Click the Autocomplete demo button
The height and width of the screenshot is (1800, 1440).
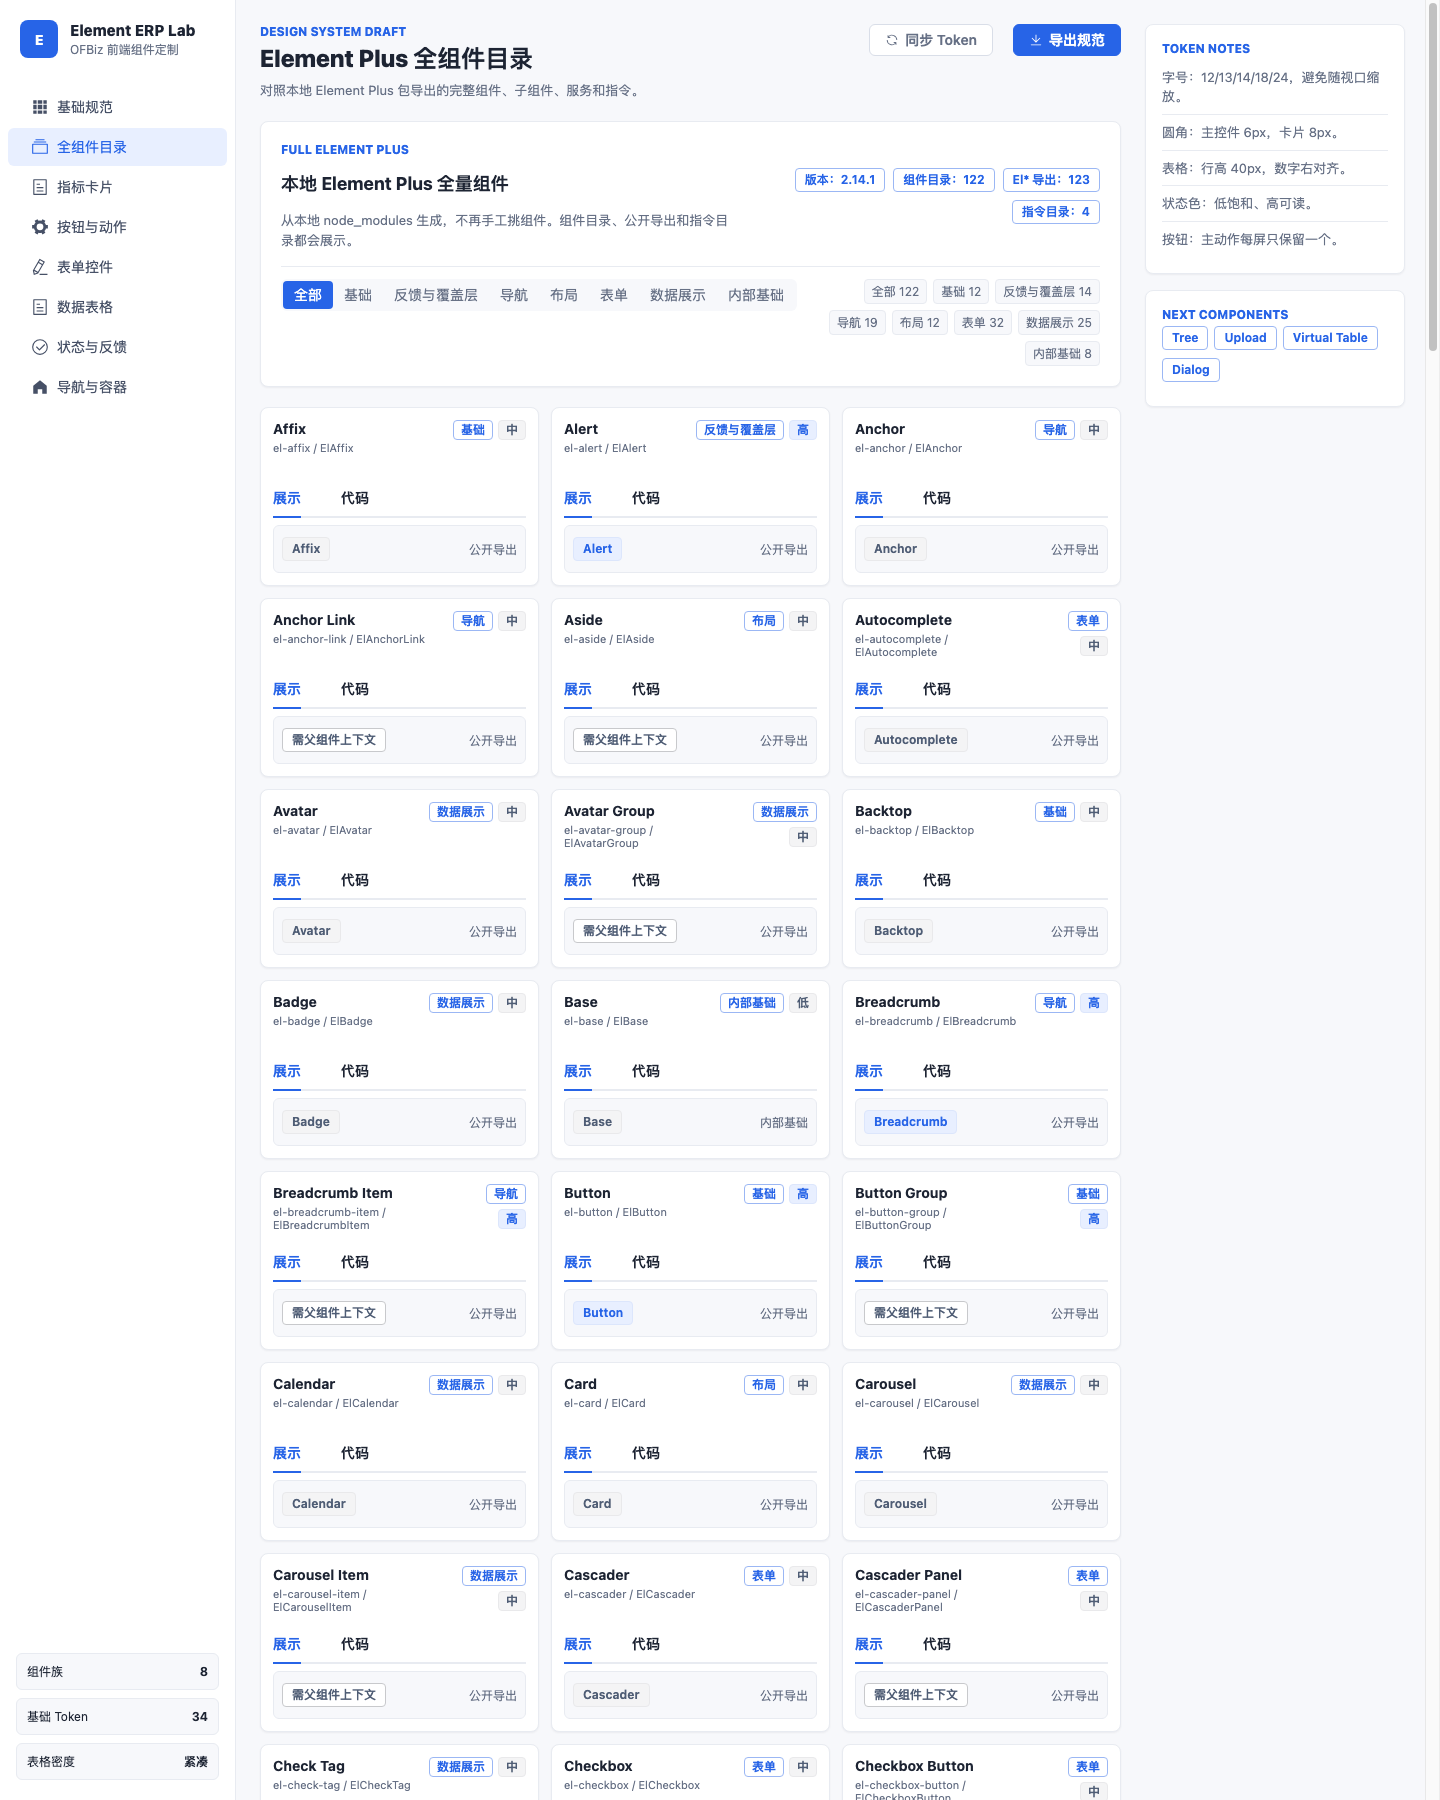point(916,740)
